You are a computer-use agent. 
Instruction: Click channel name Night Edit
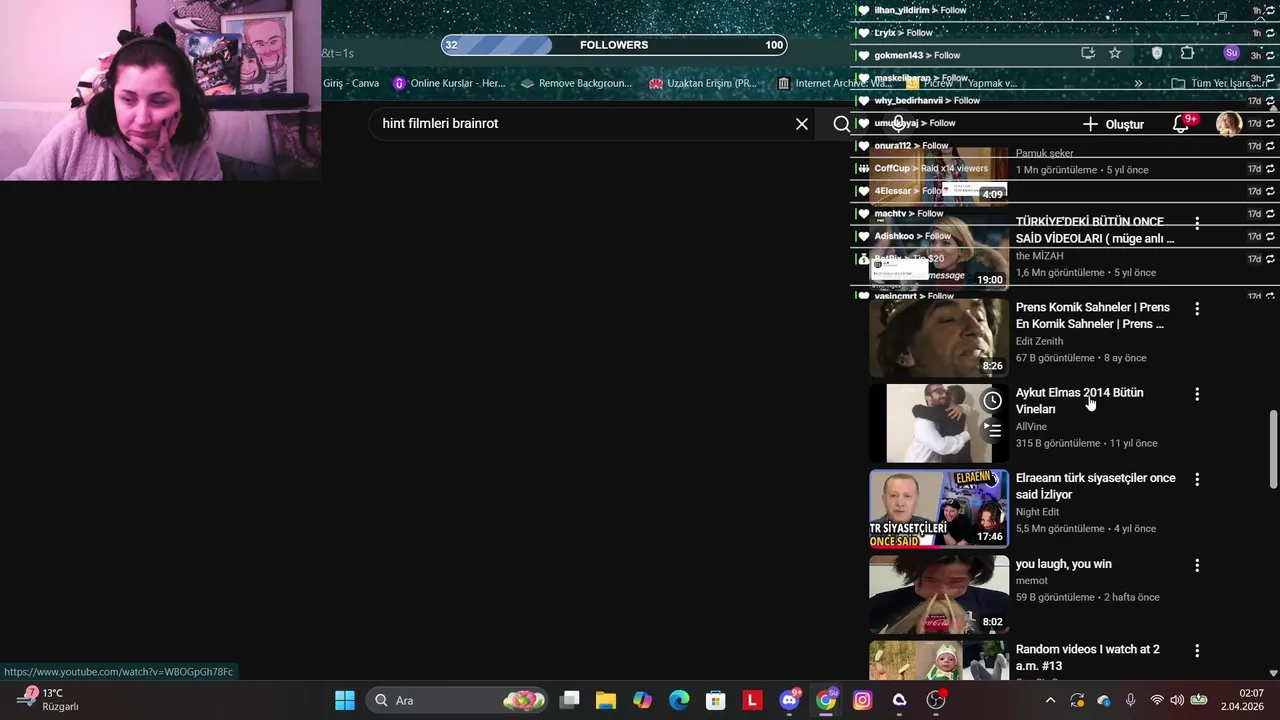pos(1037,512)
